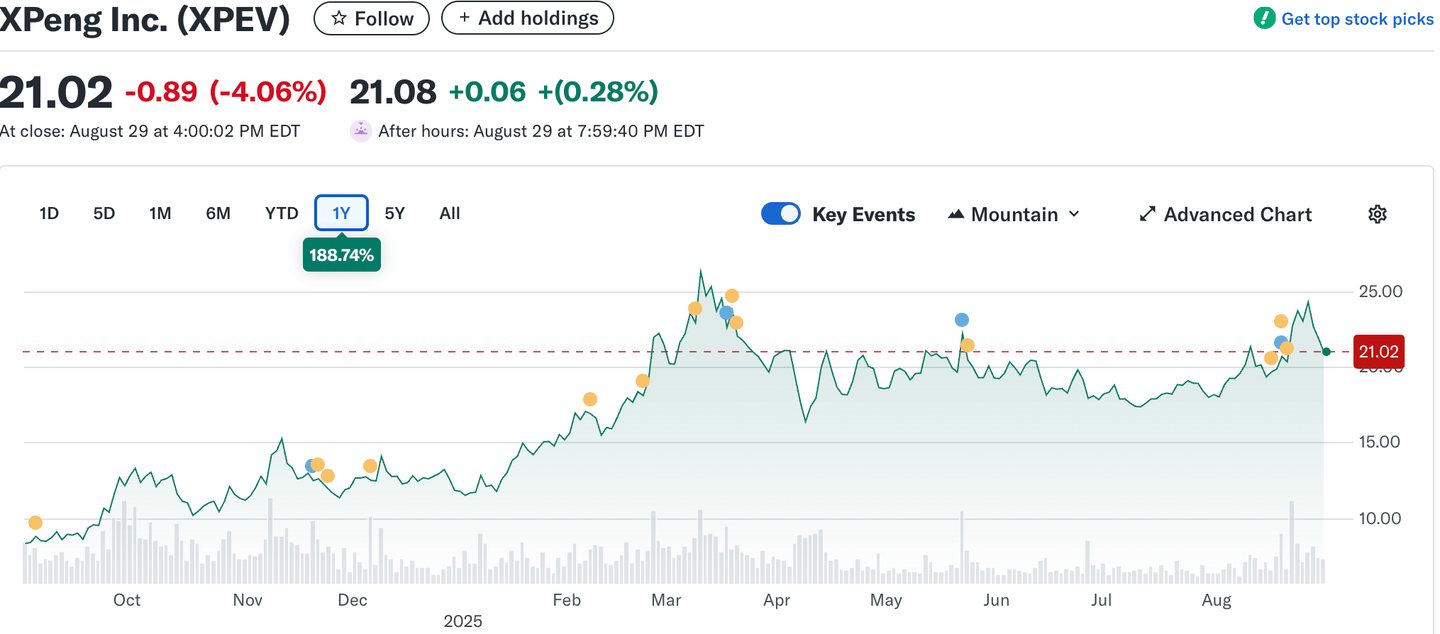The image size is (1440, 634).
Task: Click the purple after-hours moon icon
Action: pos(360,131)
